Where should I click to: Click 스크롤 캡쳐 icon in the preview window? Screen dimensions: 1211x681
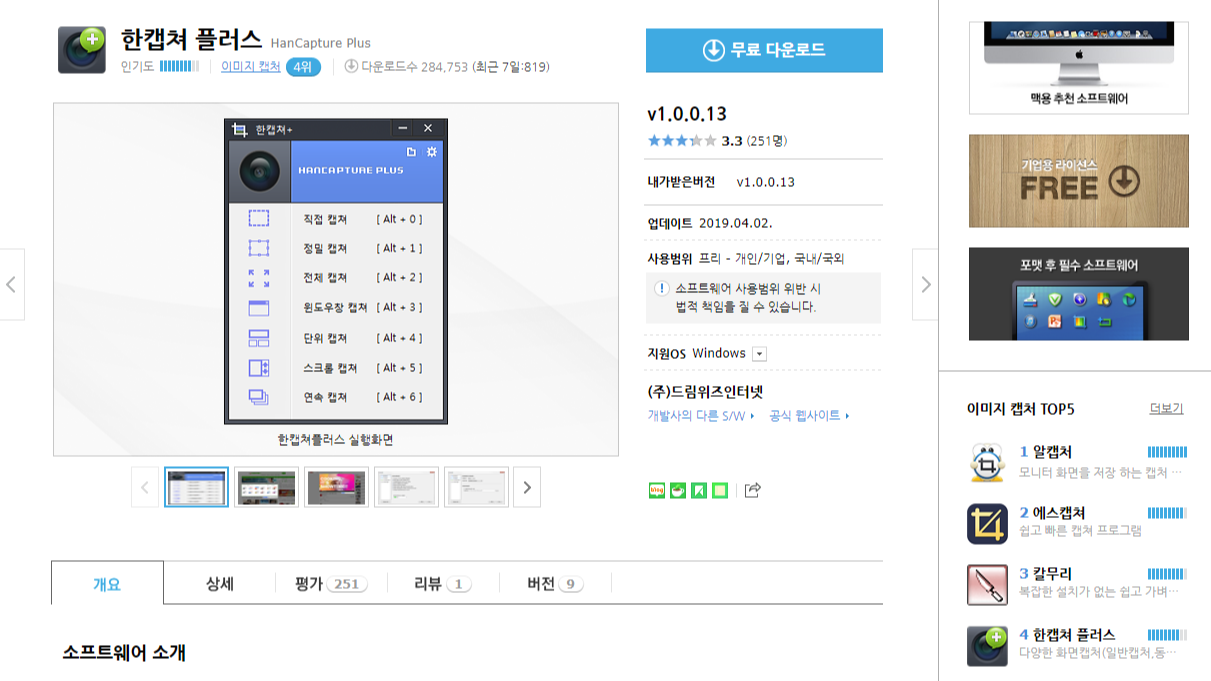tap(259, 368)
